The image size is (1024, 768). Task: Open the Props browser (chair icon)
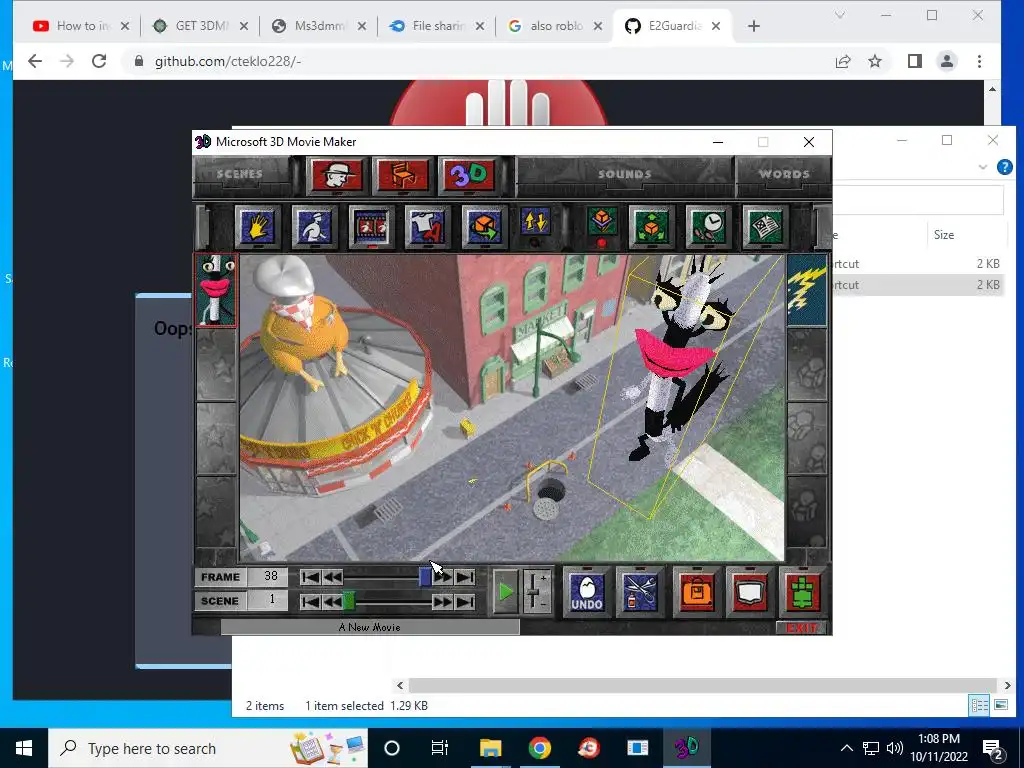(x=403, y=175)
